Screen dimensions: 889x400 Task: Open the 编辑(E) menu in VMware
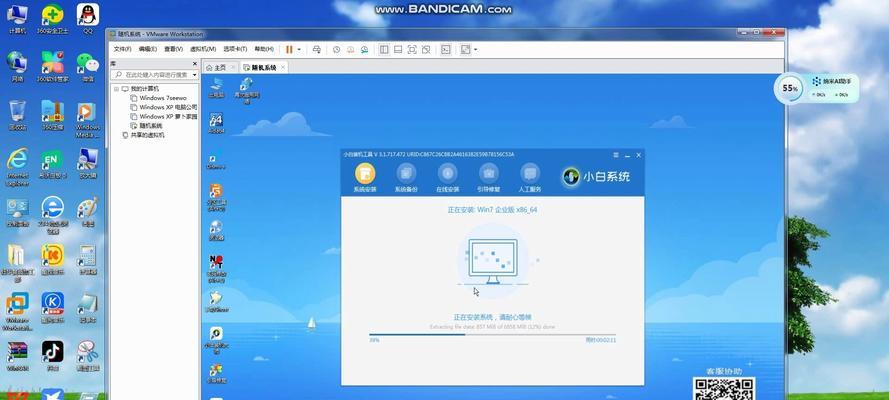pos(147,49)
